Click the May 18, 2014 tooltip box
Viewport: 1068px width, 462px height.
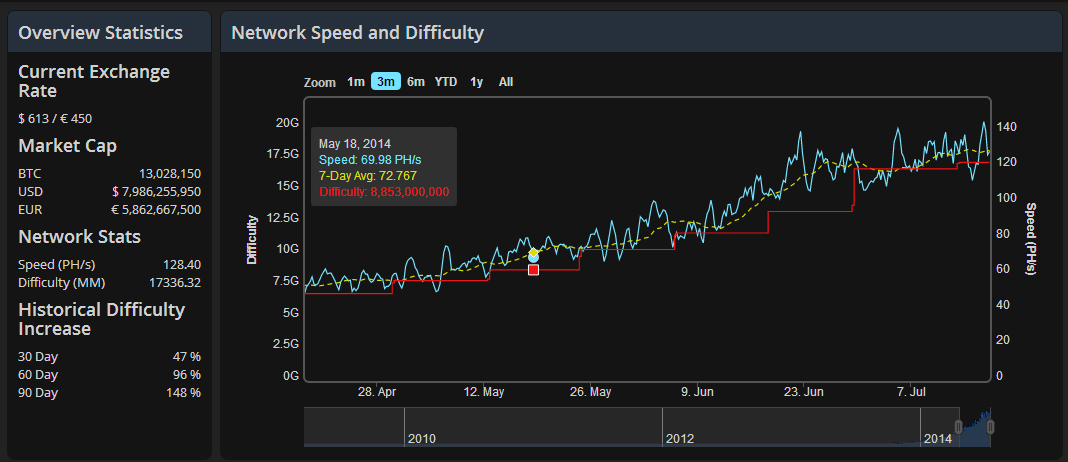tap(384, 167)
